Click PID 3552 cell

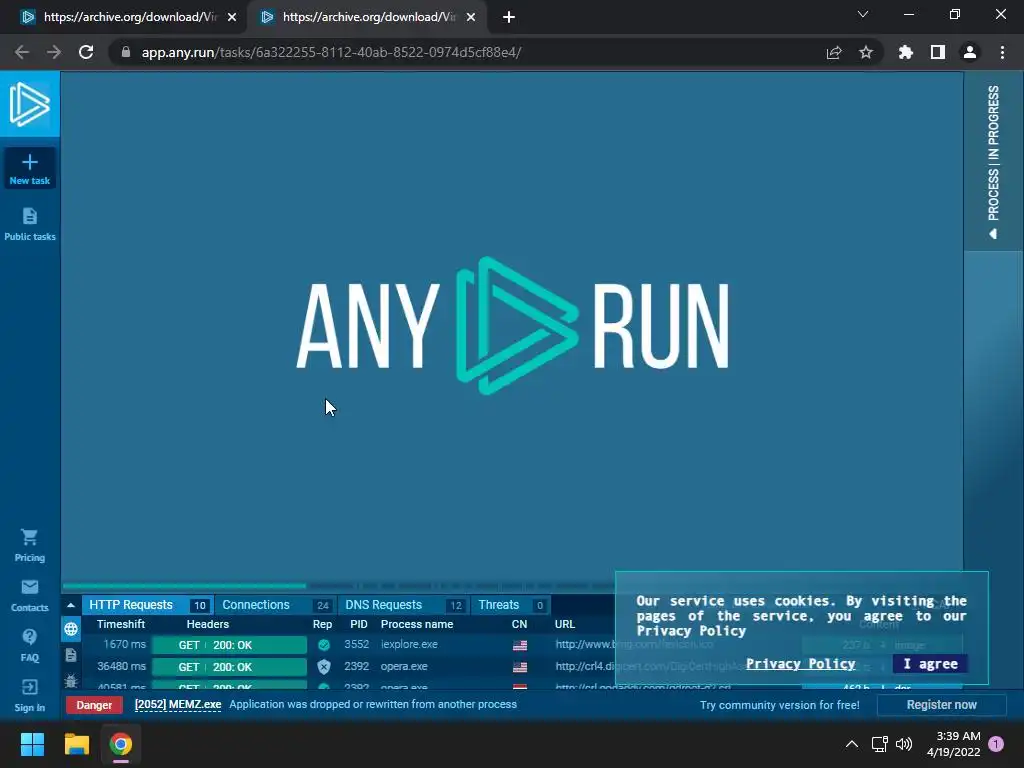(x=357, y=645)
